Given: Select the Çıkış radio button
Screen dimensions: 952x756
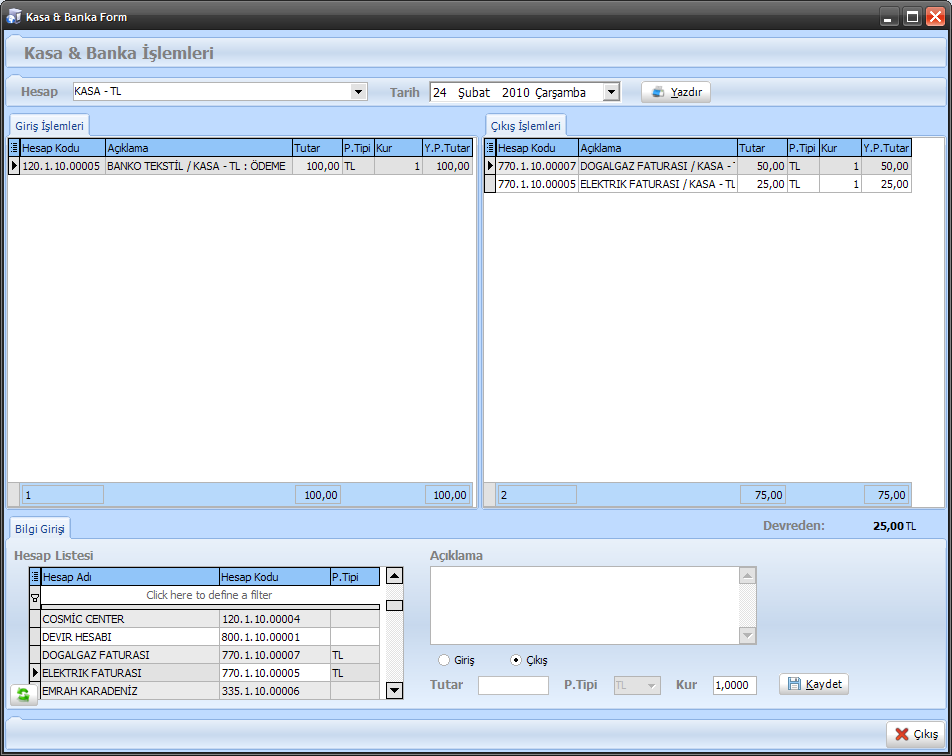Looking at the screenshot, I should point(516,660).
